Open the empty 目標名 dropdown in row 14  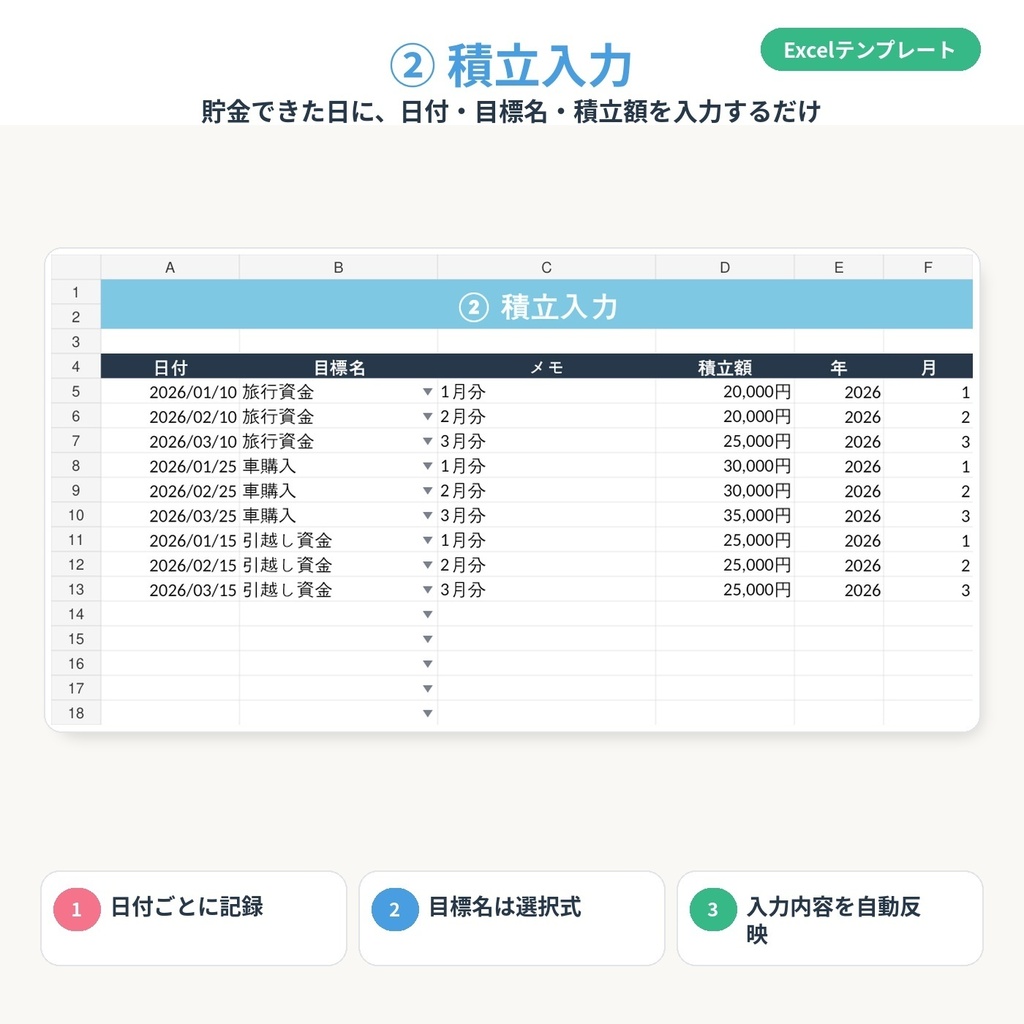click(x=428, y=615)
